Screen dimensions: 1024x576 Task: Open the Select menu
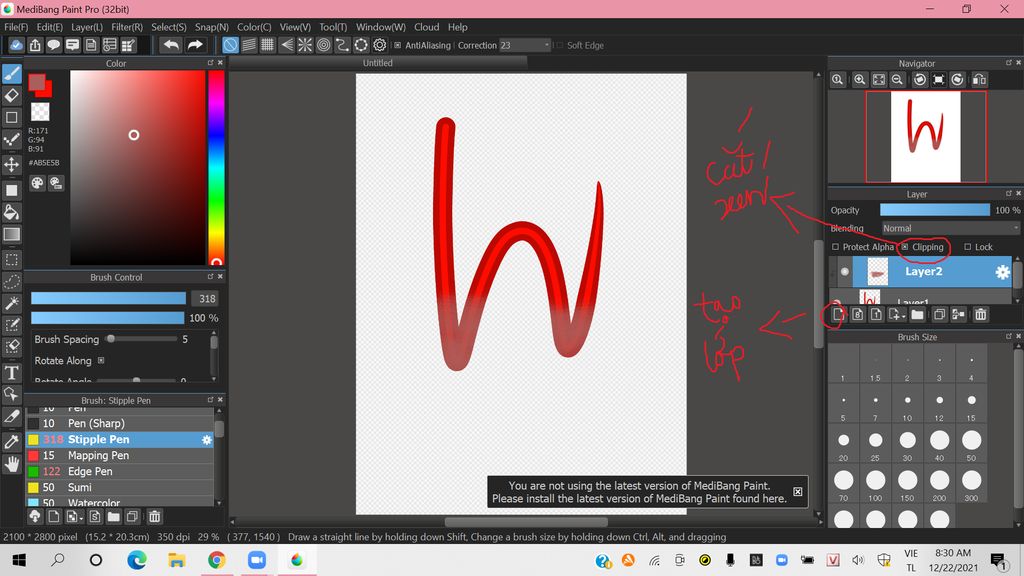coord(168,27)
